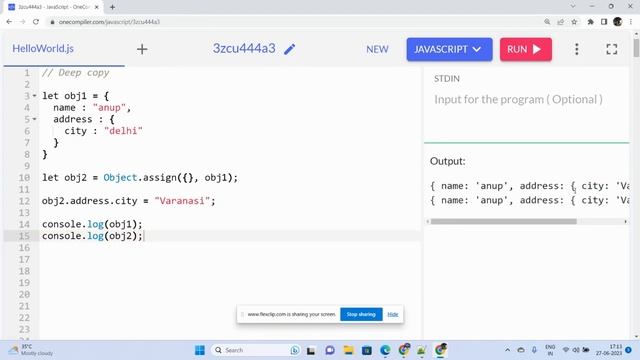Open the weather widget
The width and height of the screenshot is (640, 360).
pyautogui.click(x=32, y=350)
